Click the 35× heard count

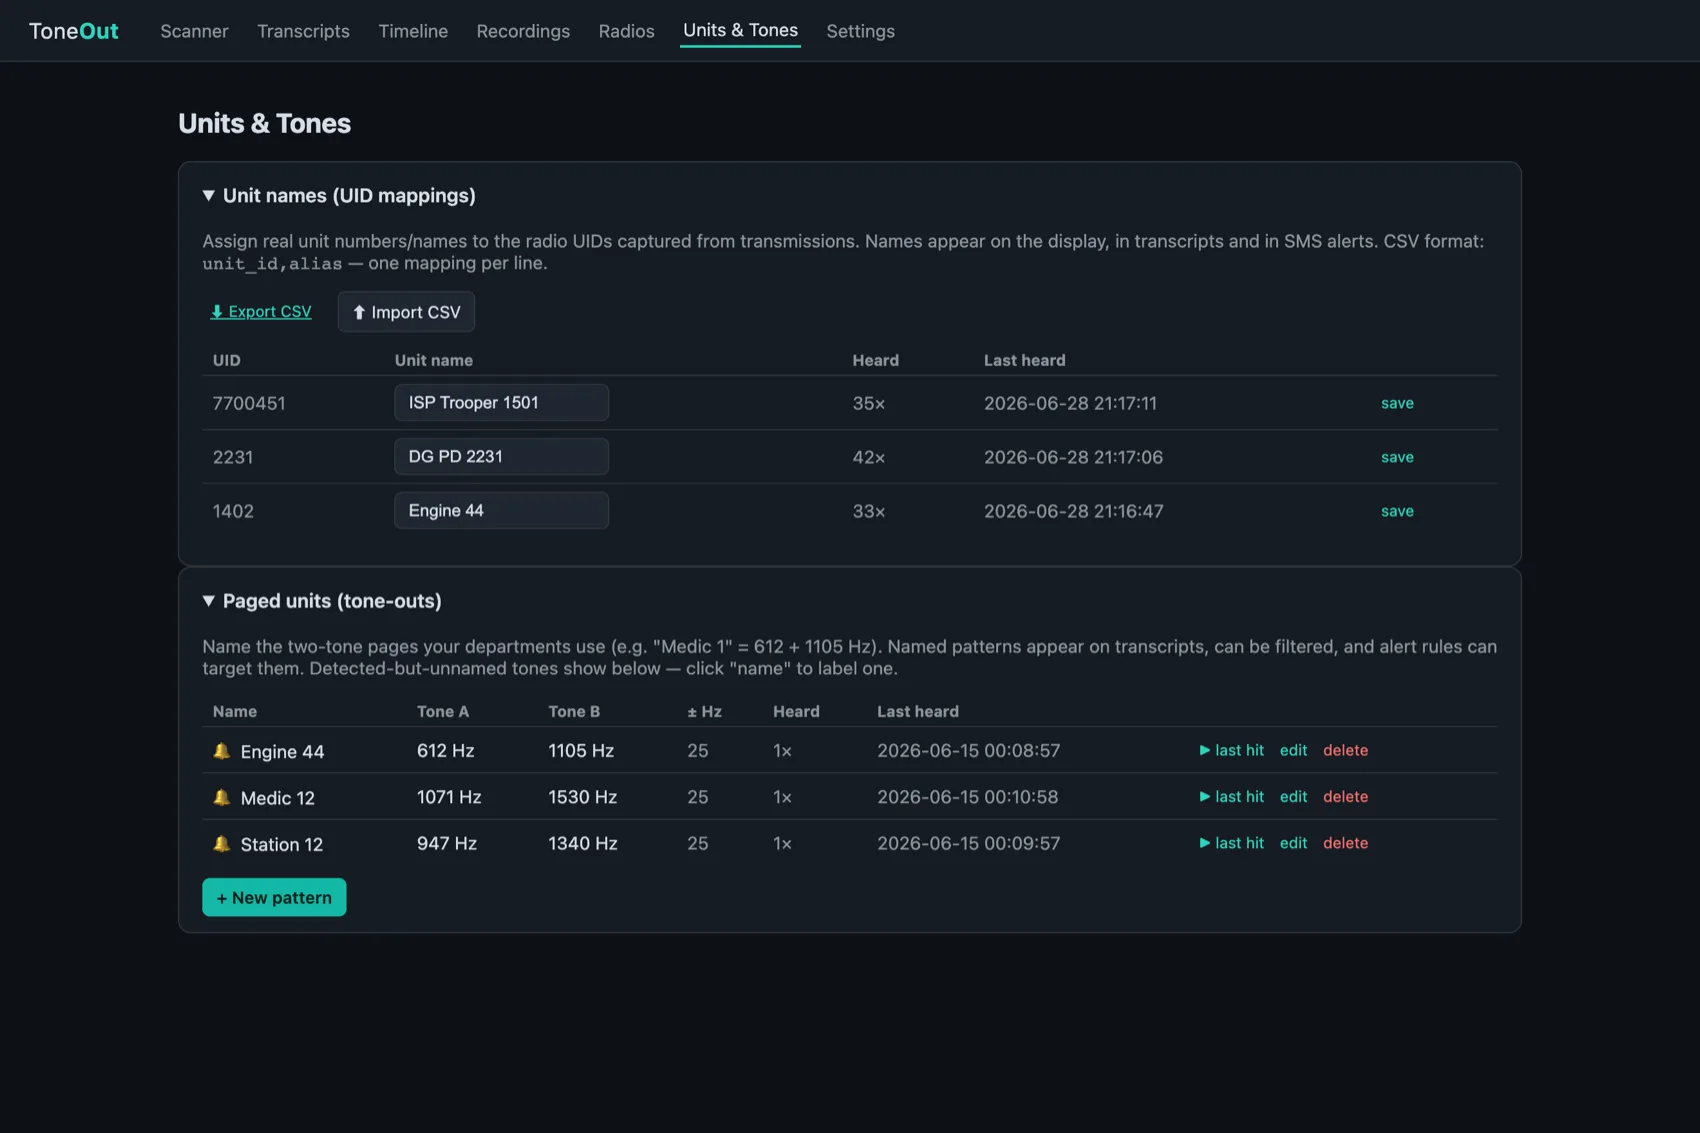868,403
